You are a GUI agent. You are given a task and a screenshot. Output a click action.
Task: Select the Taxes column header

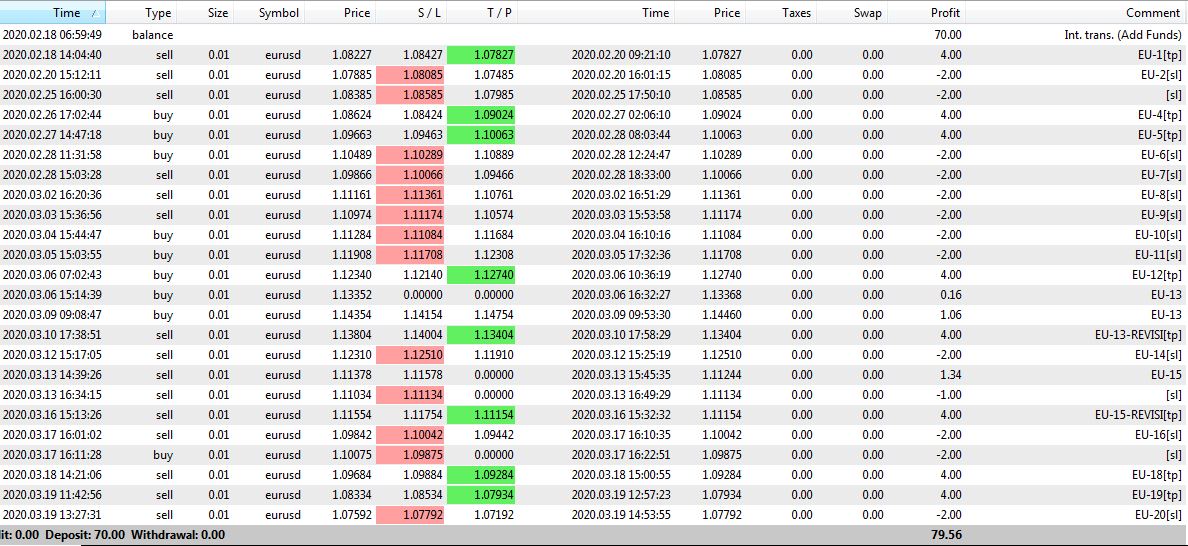tap(796, 13)
